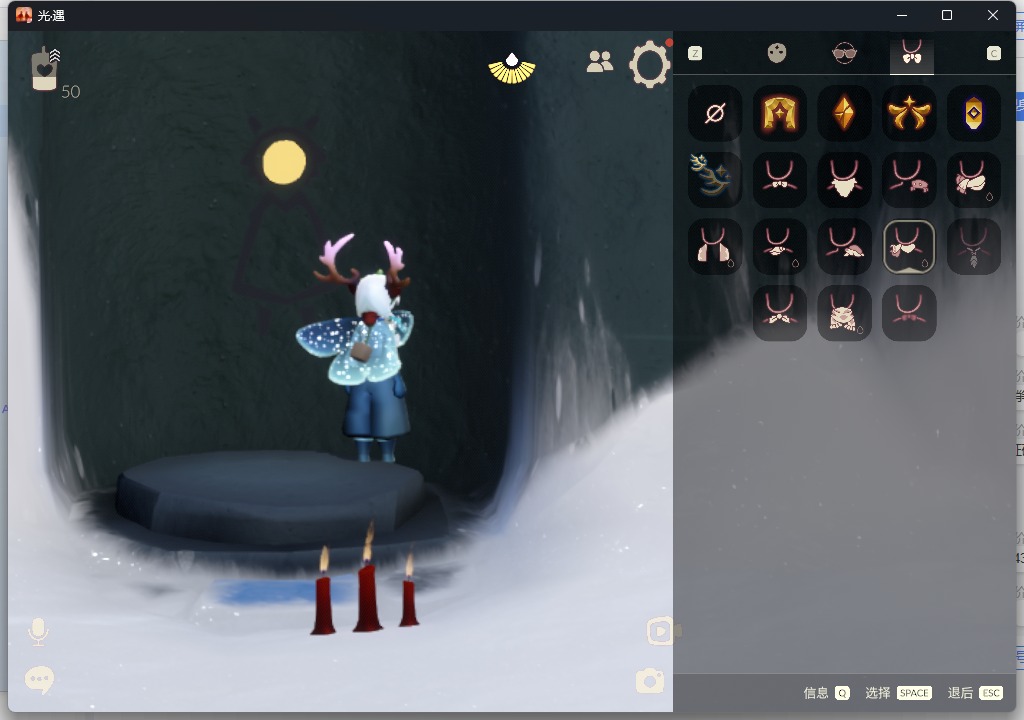The image size is (1024, 720).
Task: Click the 光遇 title bar text
Action: point(51,15)
